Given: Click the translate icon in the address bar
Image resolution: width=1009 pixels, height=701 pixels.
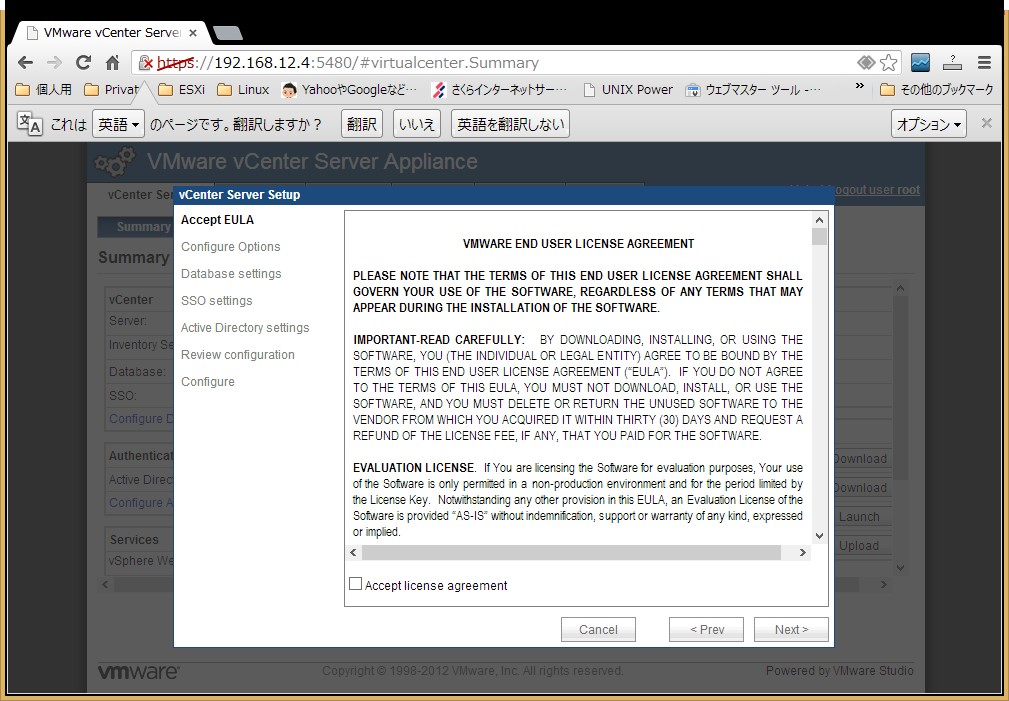Looking at the screenshot, I should 866,62.
